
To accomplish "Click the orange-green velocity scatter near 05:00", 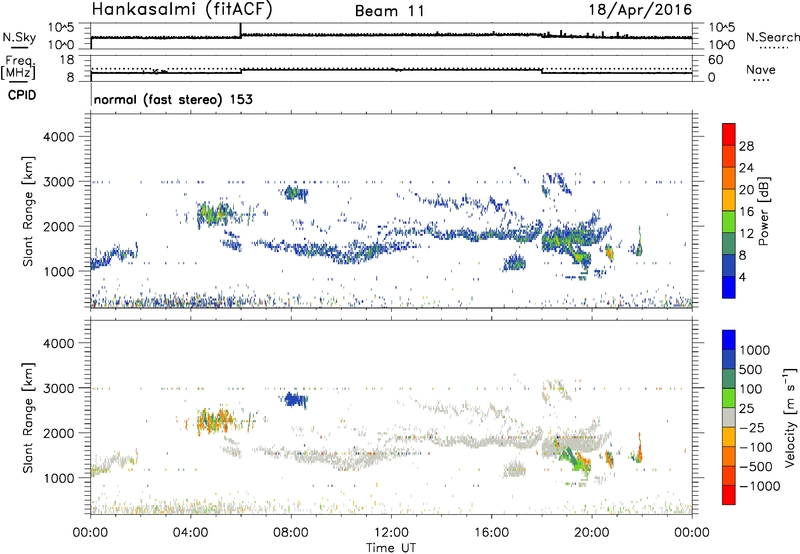I will [216, 421].
